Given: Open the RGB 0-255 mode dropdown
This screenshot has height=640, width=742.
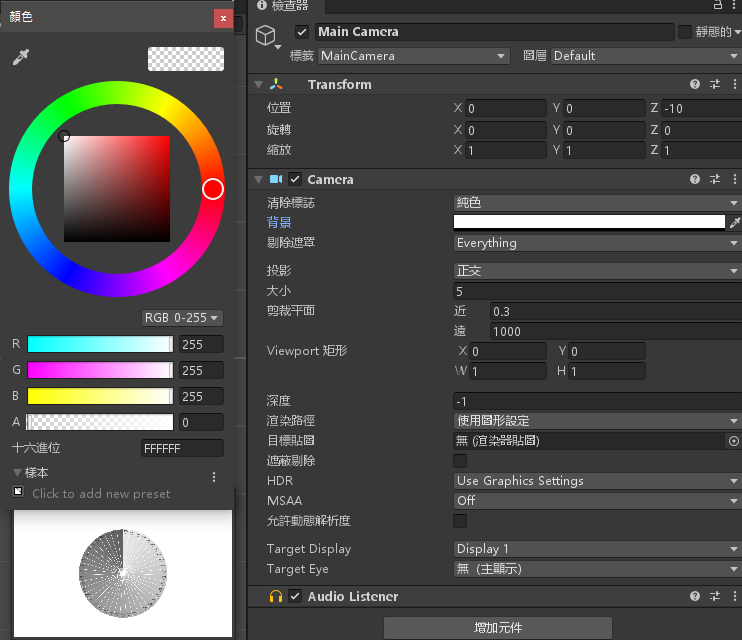Looking at the screenshot, I should pyautogui.click(x=182, y=318).
